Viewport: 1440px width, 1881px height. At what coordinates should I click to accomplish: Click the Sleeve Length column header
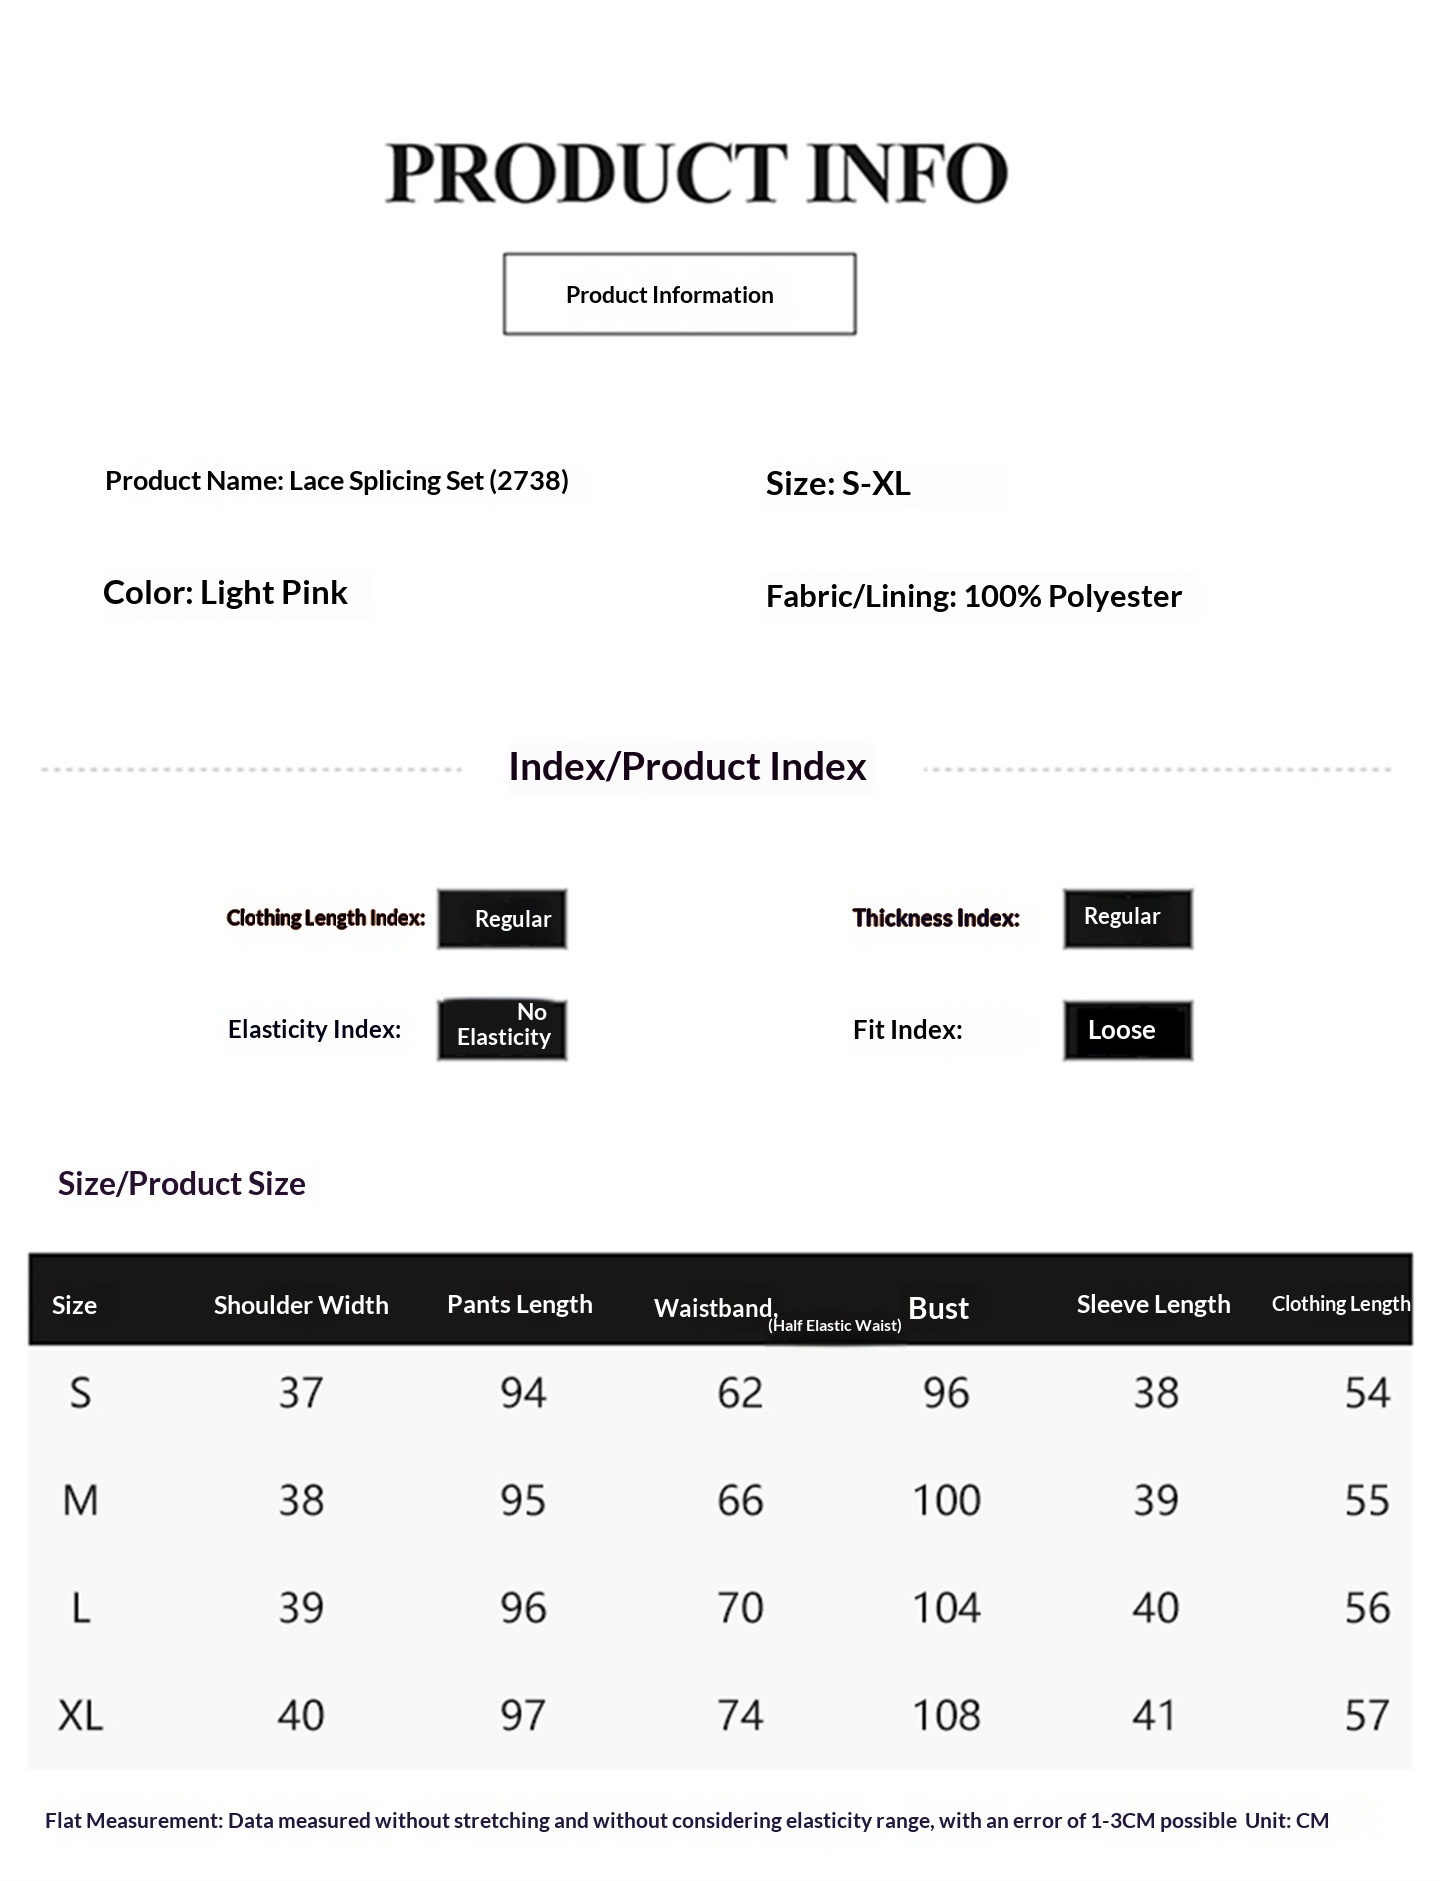point(1153,1304)
